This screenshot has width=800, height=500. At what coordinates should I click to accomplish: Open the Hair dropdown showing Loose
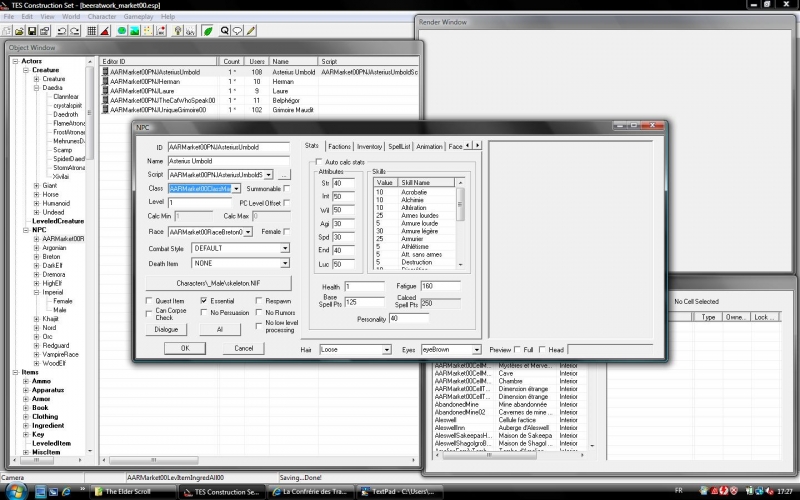point(387,349)
